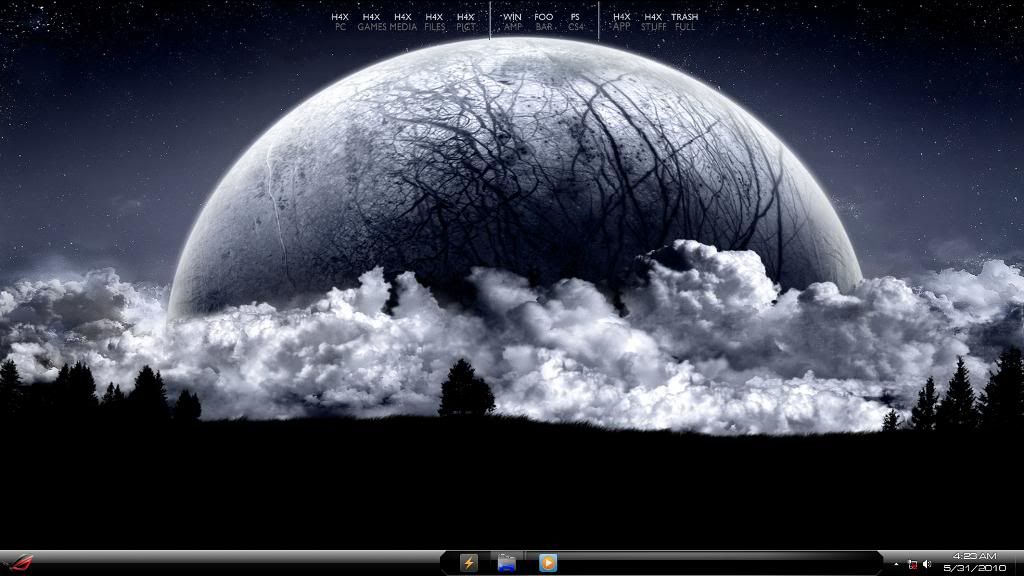Open the lightning bolt taskbar app
The width and height of the screenshot is (1024, 576).
[468, 563]
